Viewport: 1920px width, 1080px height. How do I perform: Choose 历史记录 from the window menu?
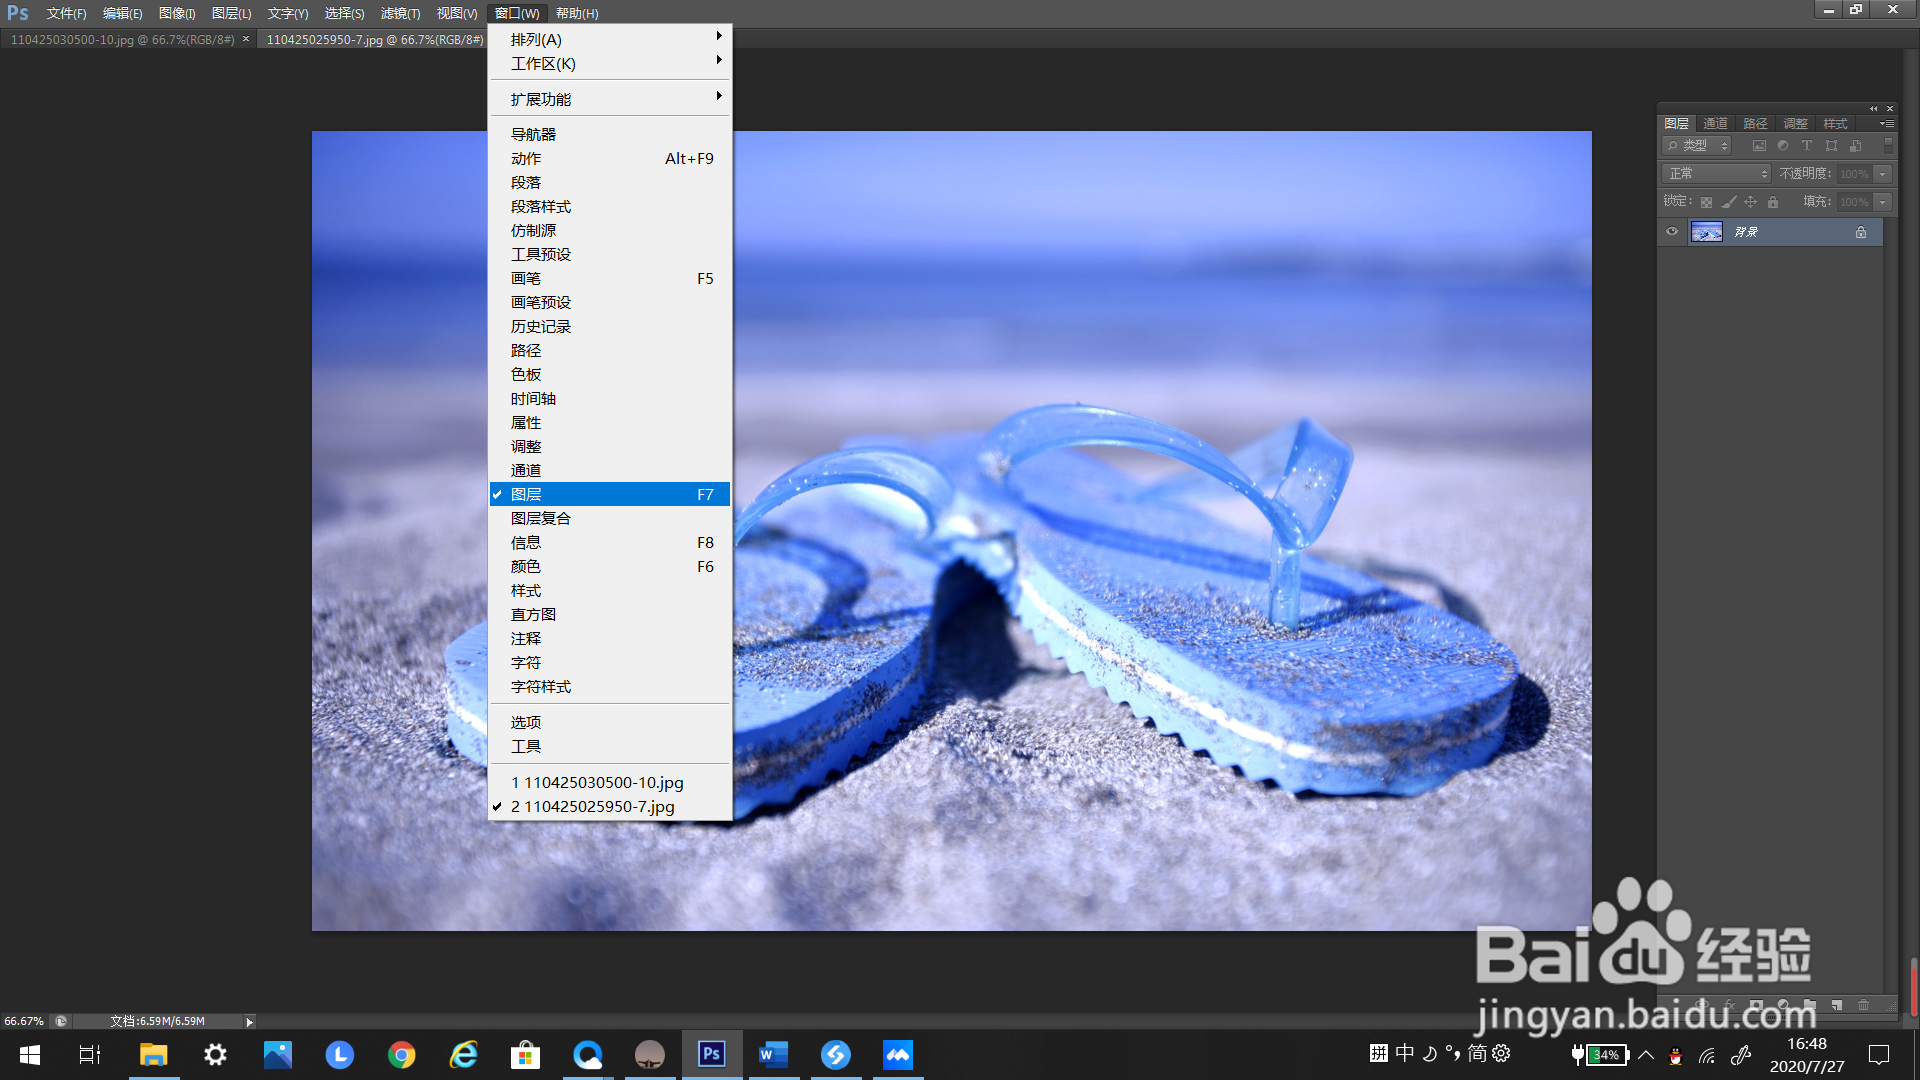pos(541,327)
